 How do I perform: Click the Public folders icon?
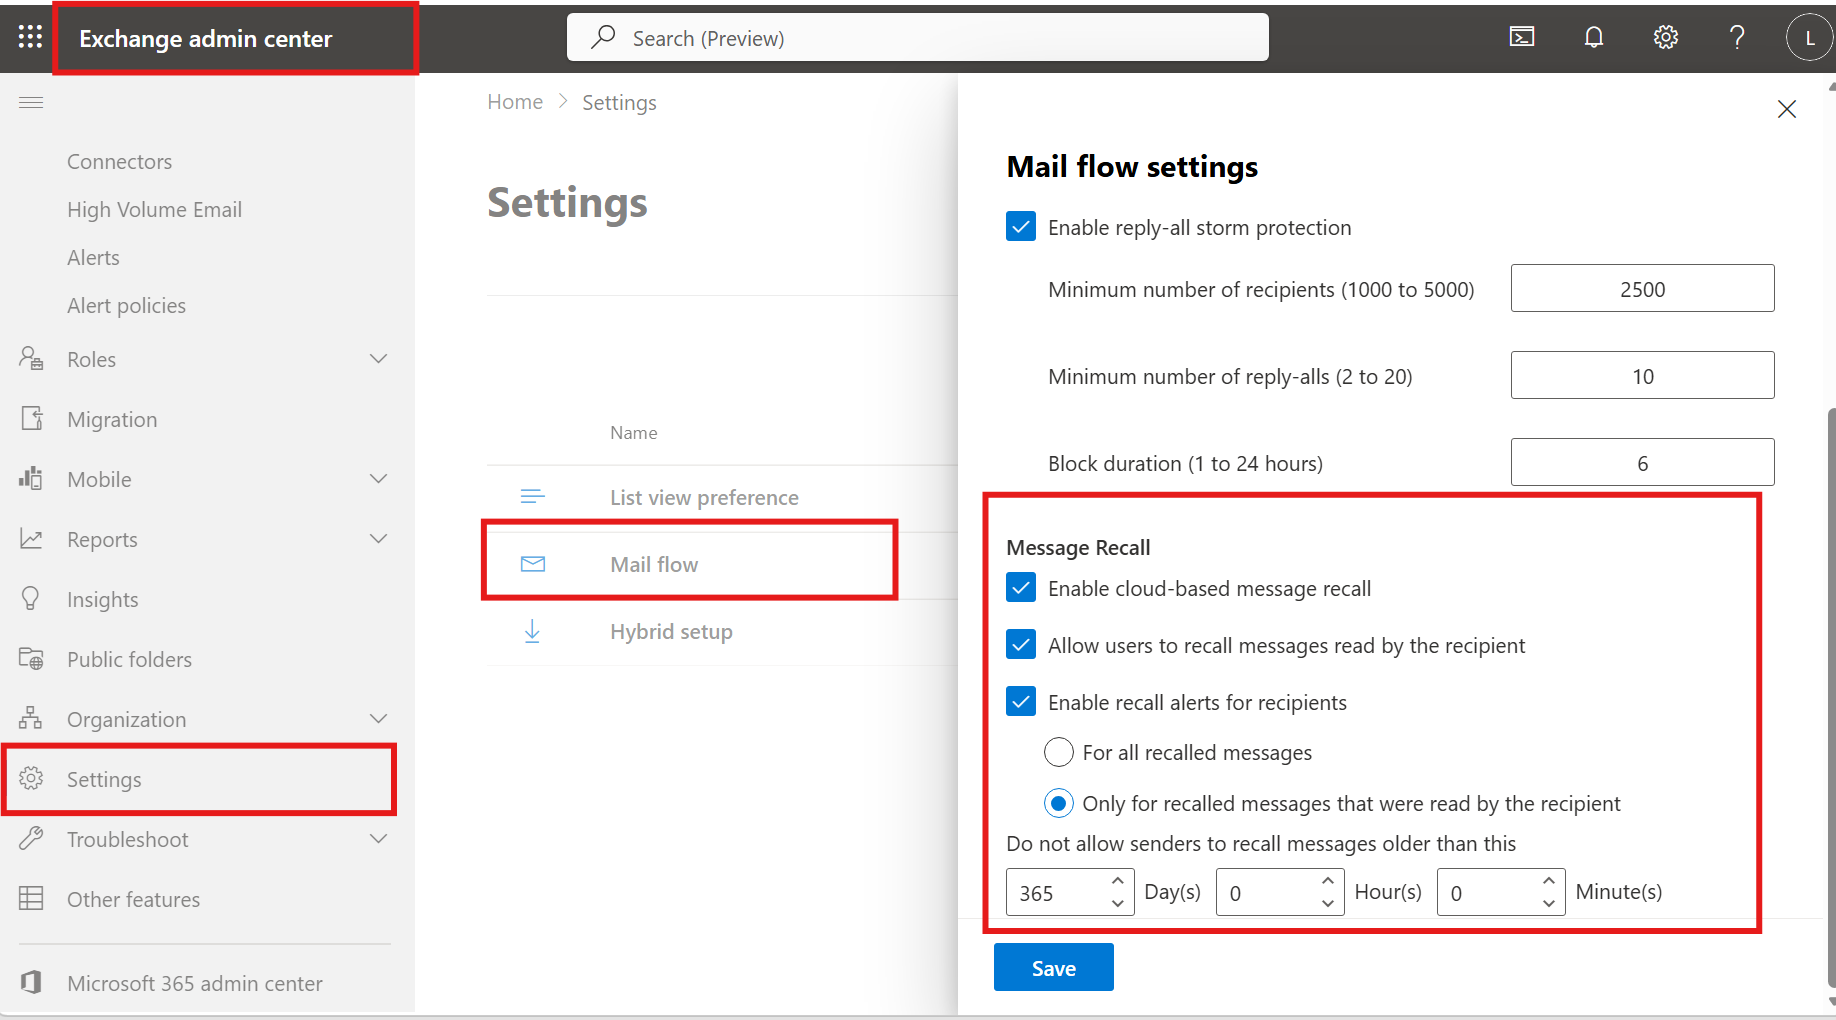pos(31,658)
